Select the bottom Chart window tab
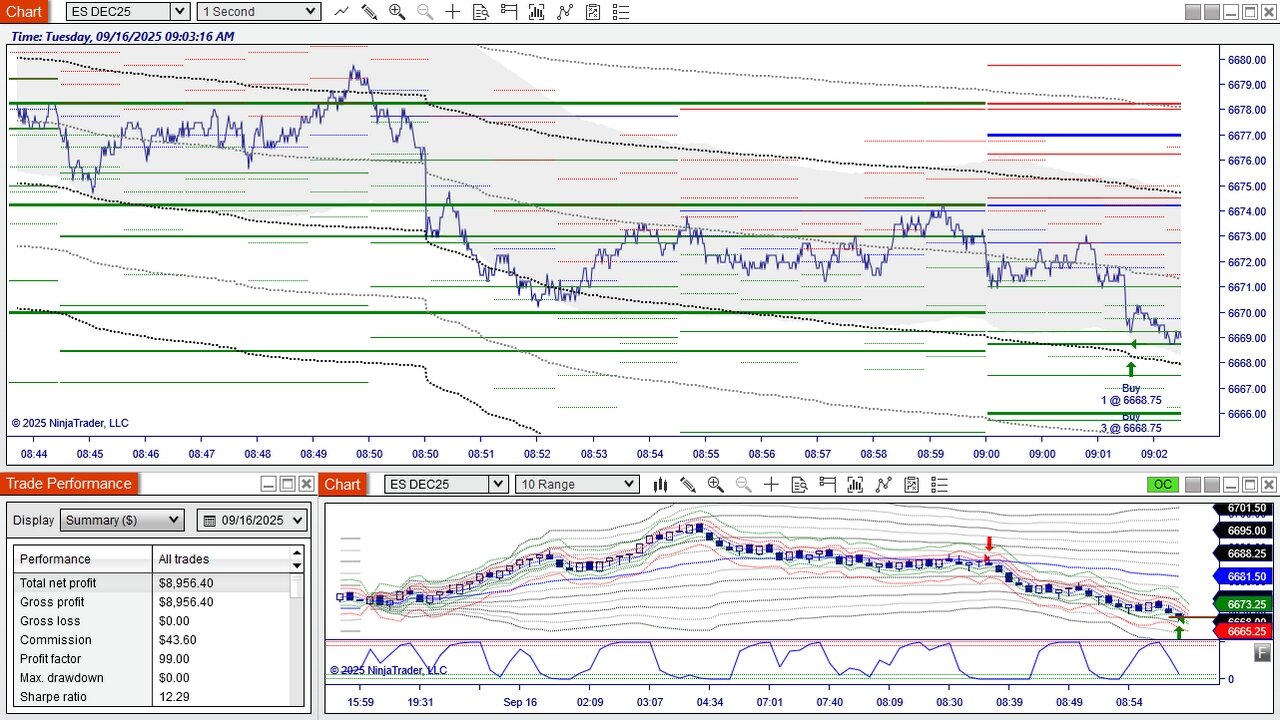 (342, 485)
